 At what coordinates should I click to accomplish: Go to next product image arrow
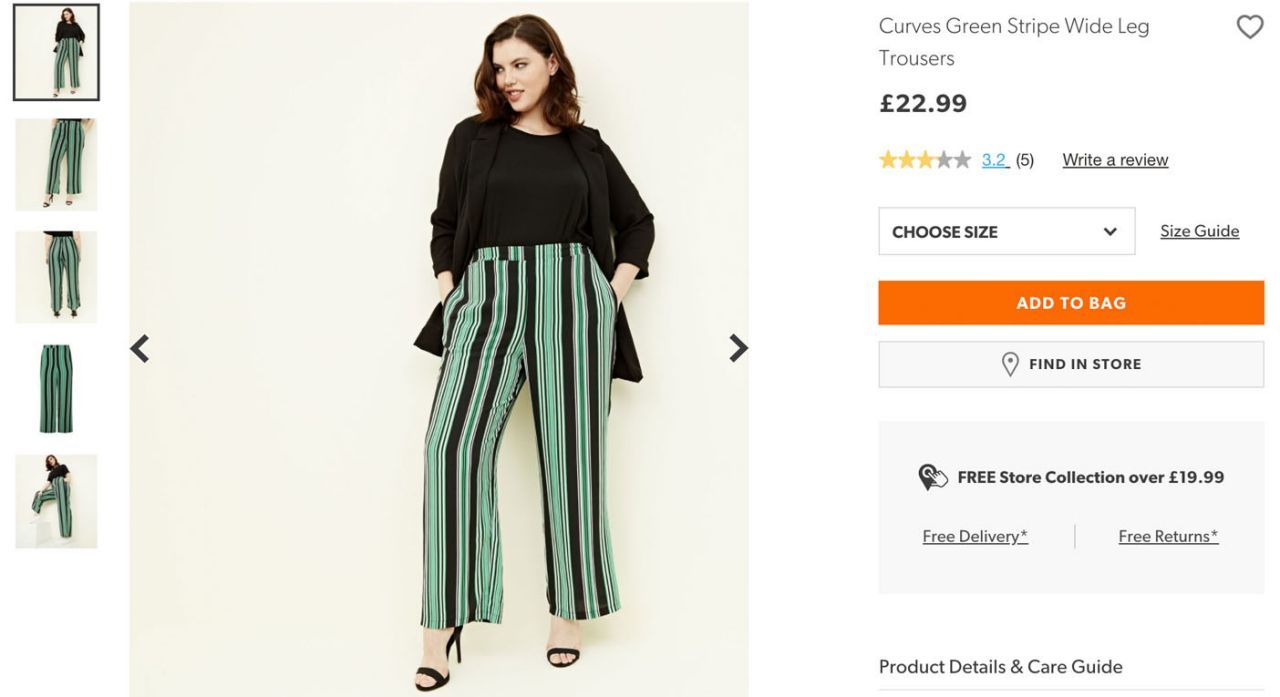coord(738,348)
